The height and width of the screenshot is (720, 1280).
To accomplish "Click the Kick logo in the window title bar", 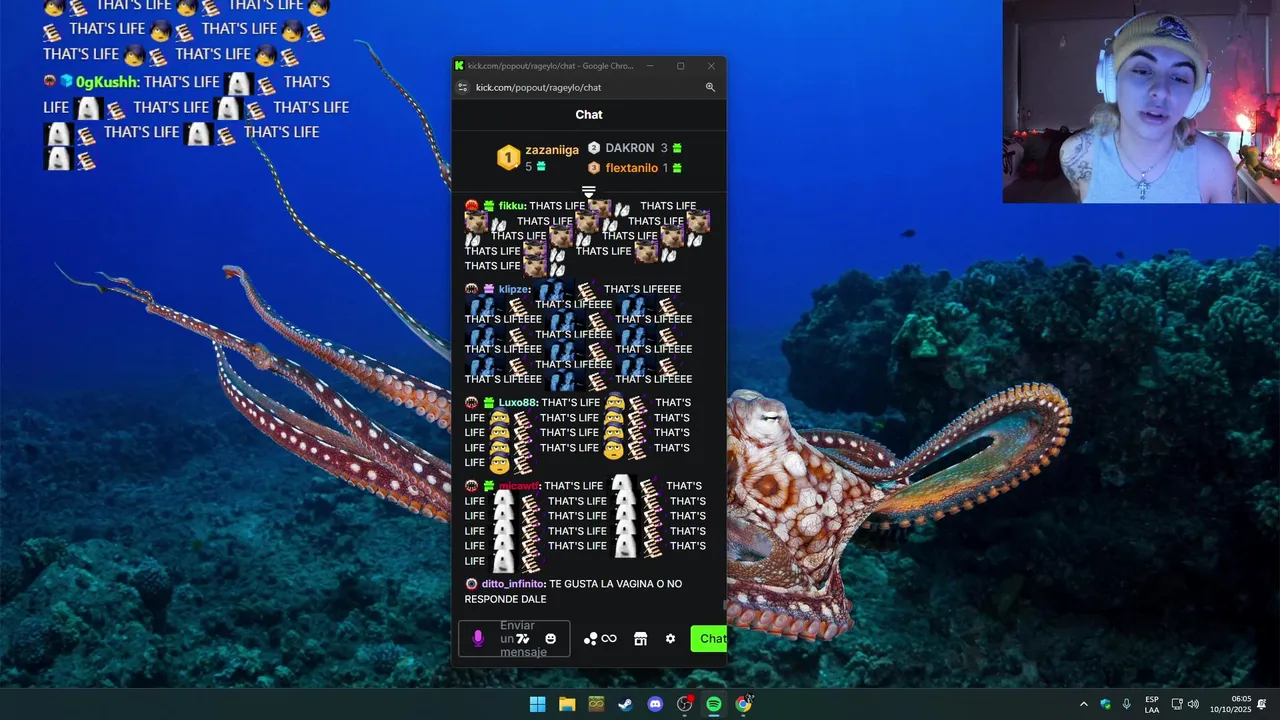I will click(x=459, y=66).
